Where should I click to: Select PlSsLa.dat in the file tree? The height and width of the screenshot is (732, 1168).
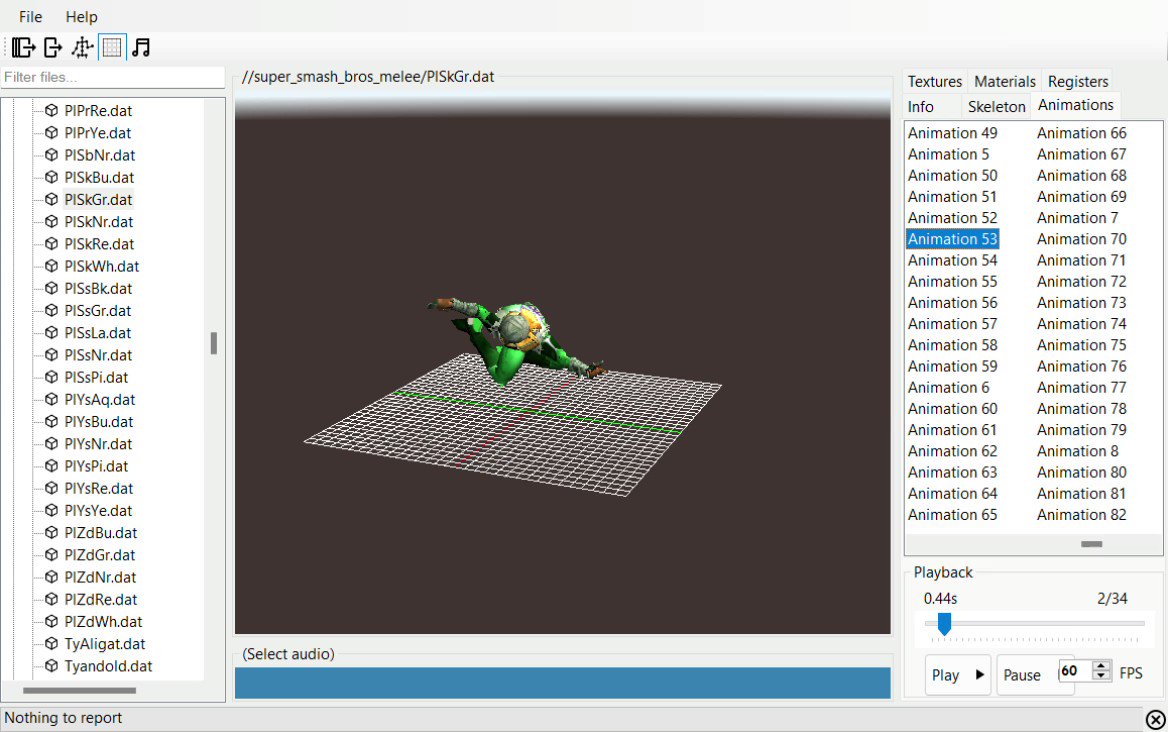coord(98,333)
